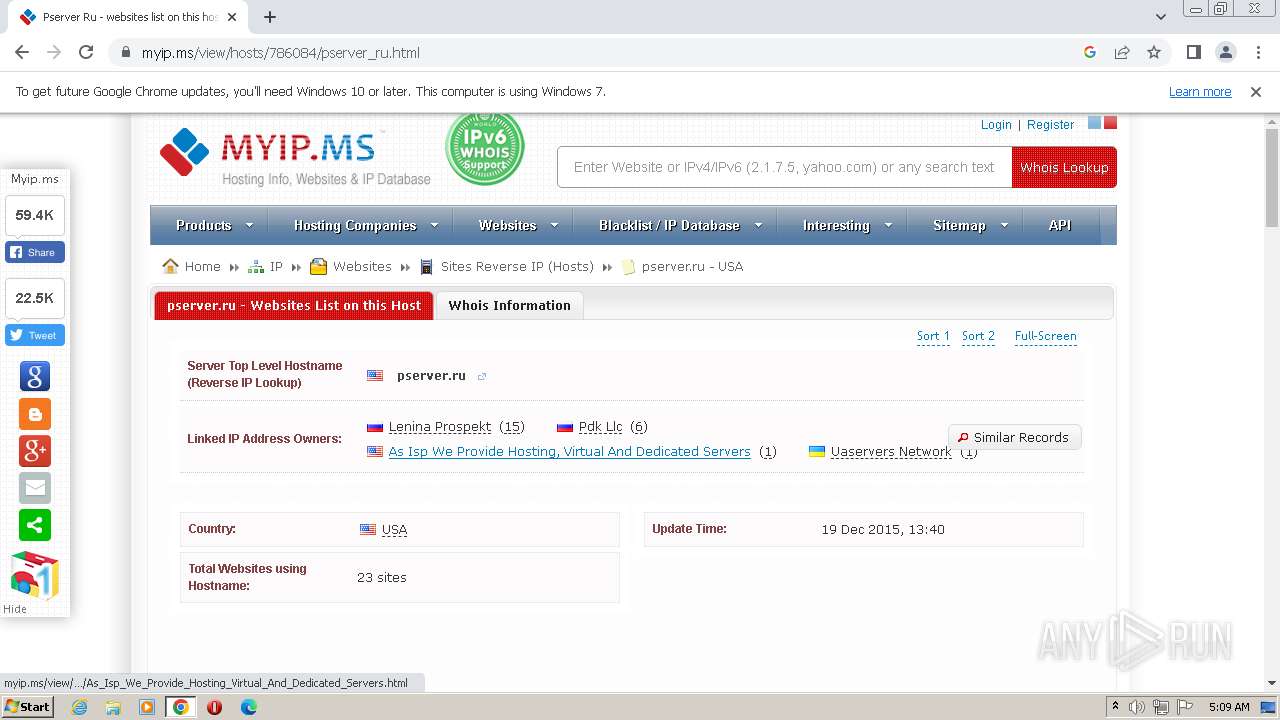Expand the Blacklist / IP Database menu
Screen dimensions: 1280x720
(x=680, y=225)
